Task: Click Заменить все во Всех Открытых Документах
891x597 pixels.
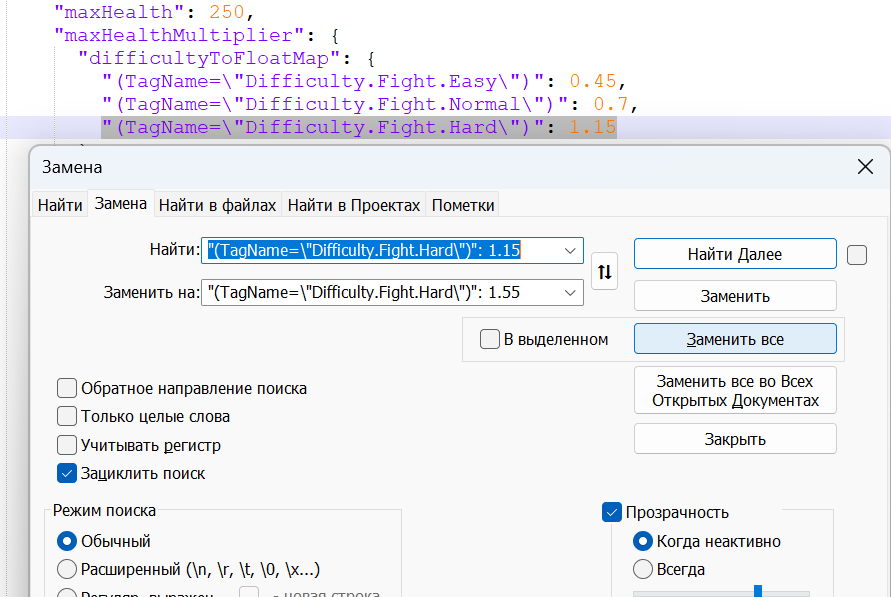Action: pos(735,391)
